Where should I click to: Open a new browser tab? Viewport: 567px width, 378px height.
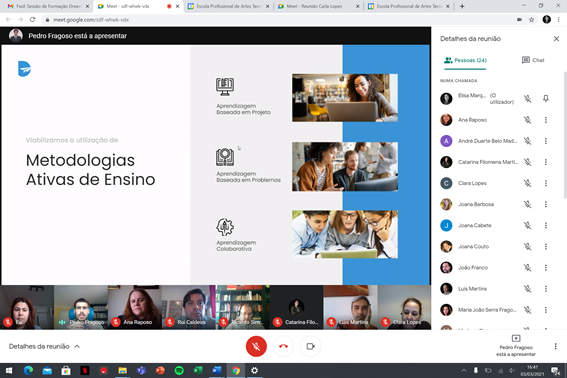(x=462, y=6)
